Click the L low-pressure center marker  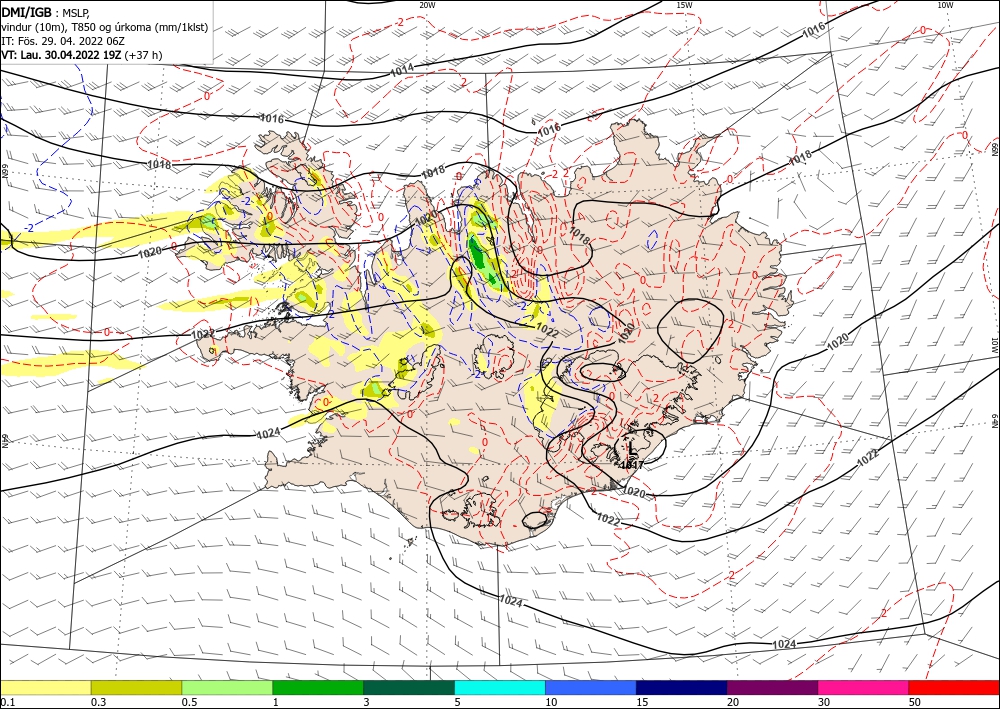pos(631,448)
